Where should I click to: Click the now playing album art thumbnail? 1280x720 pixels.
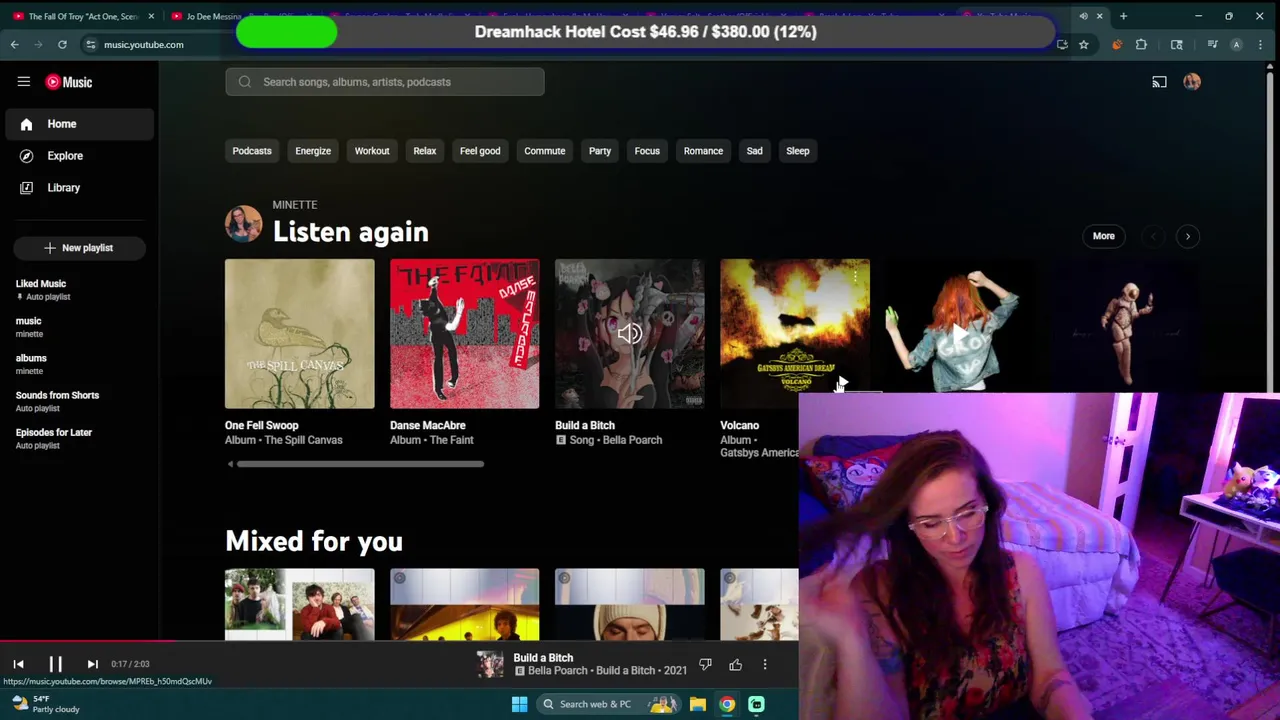pyautogui.click(x=490, y=665)
